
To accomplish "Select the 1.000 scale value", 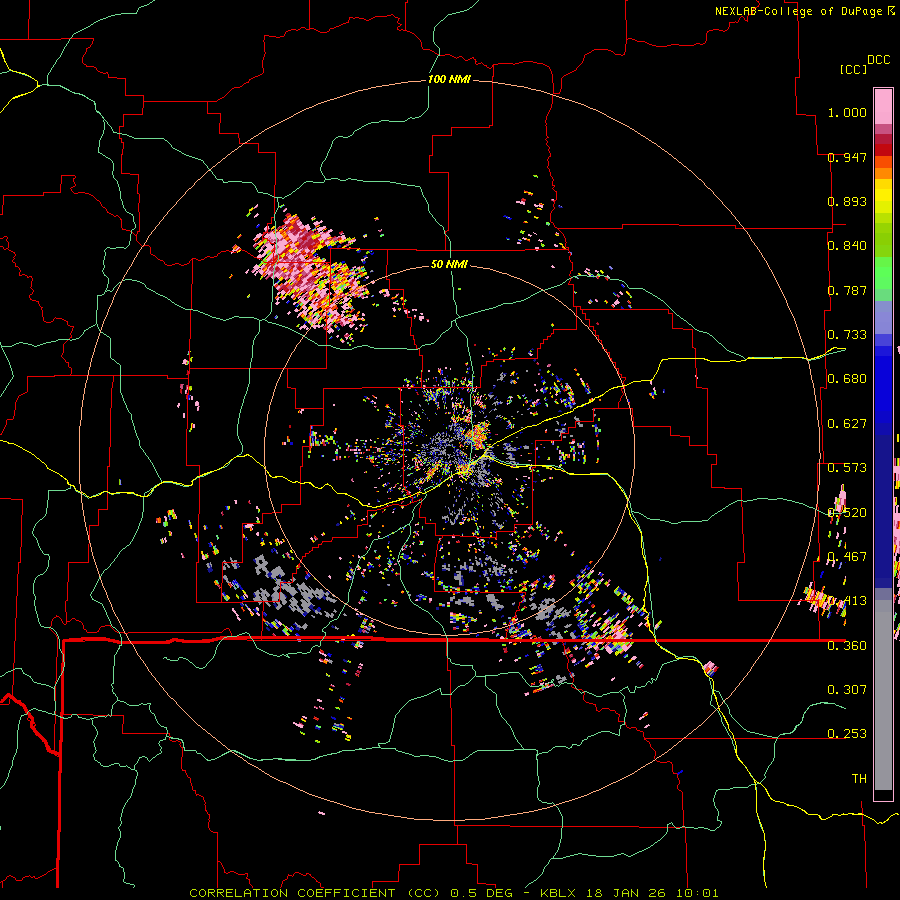I will coord(847,112).
